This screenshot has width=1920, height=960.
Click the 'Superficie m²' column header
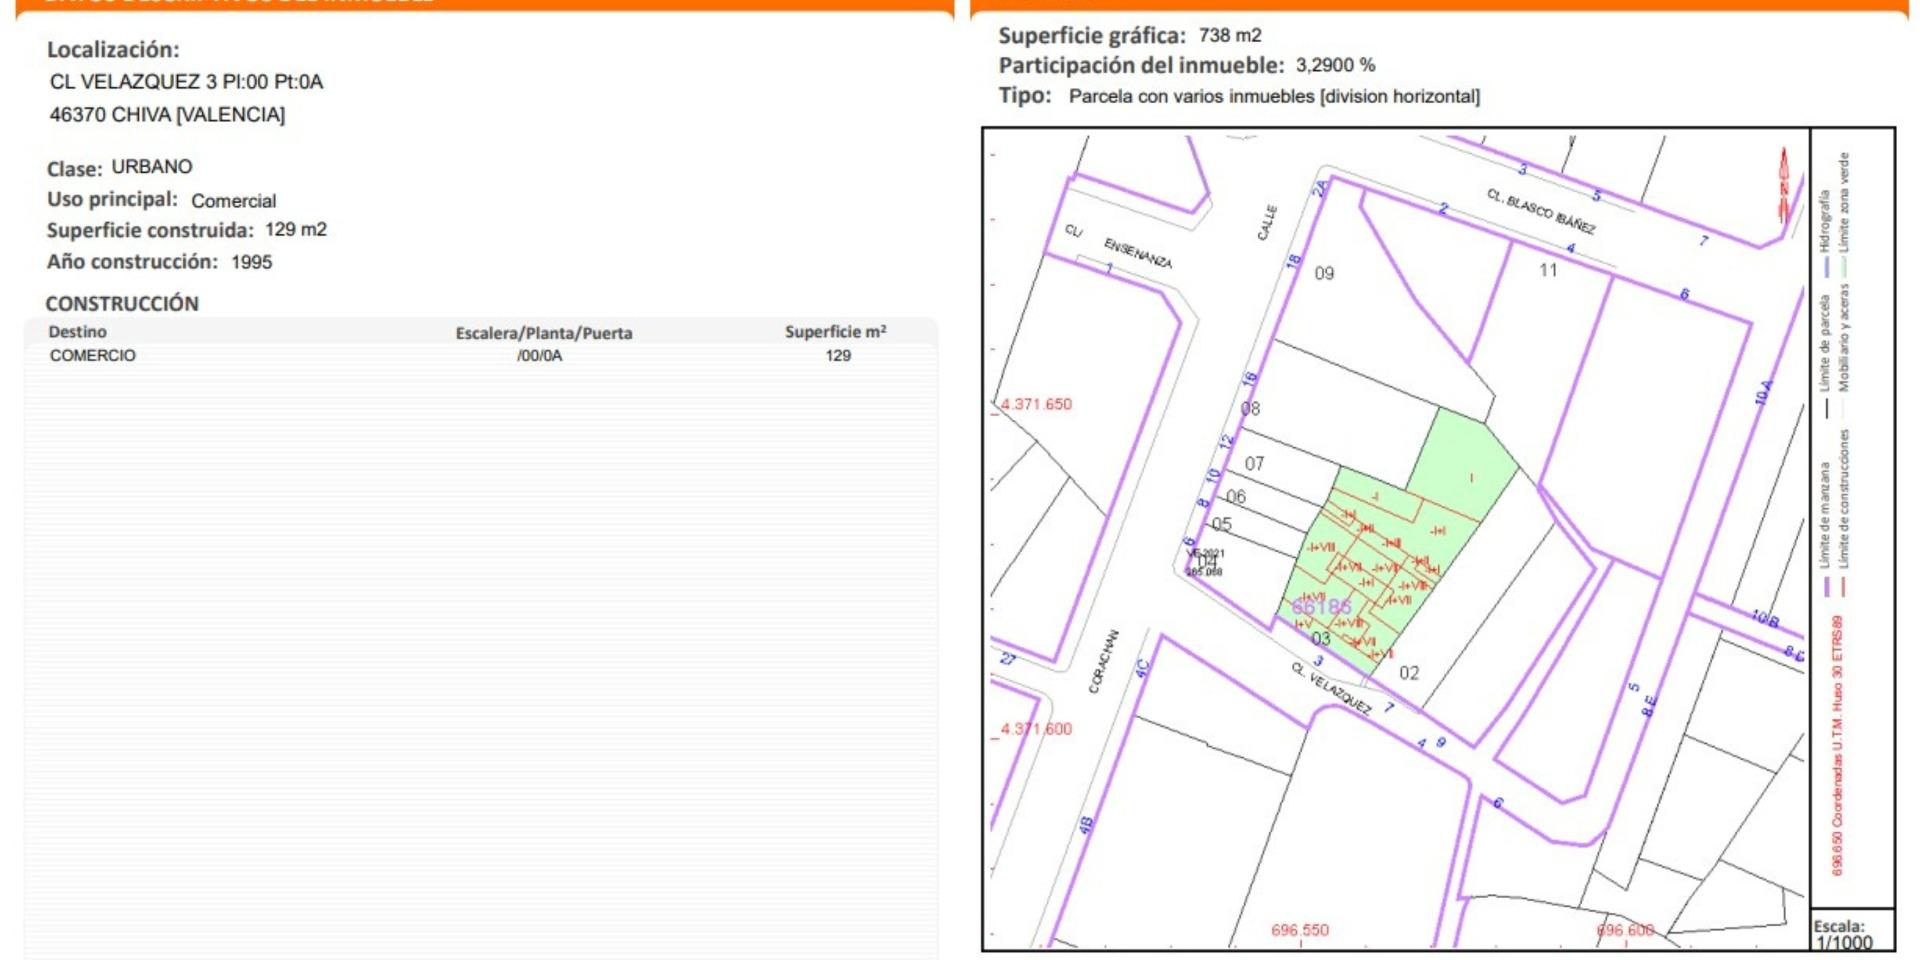coord(835,332)
